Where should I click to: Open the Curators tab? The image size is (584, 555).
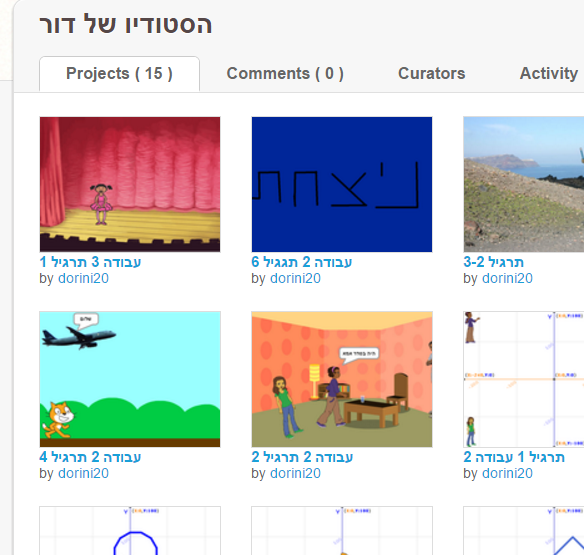[x=431, y=73]
